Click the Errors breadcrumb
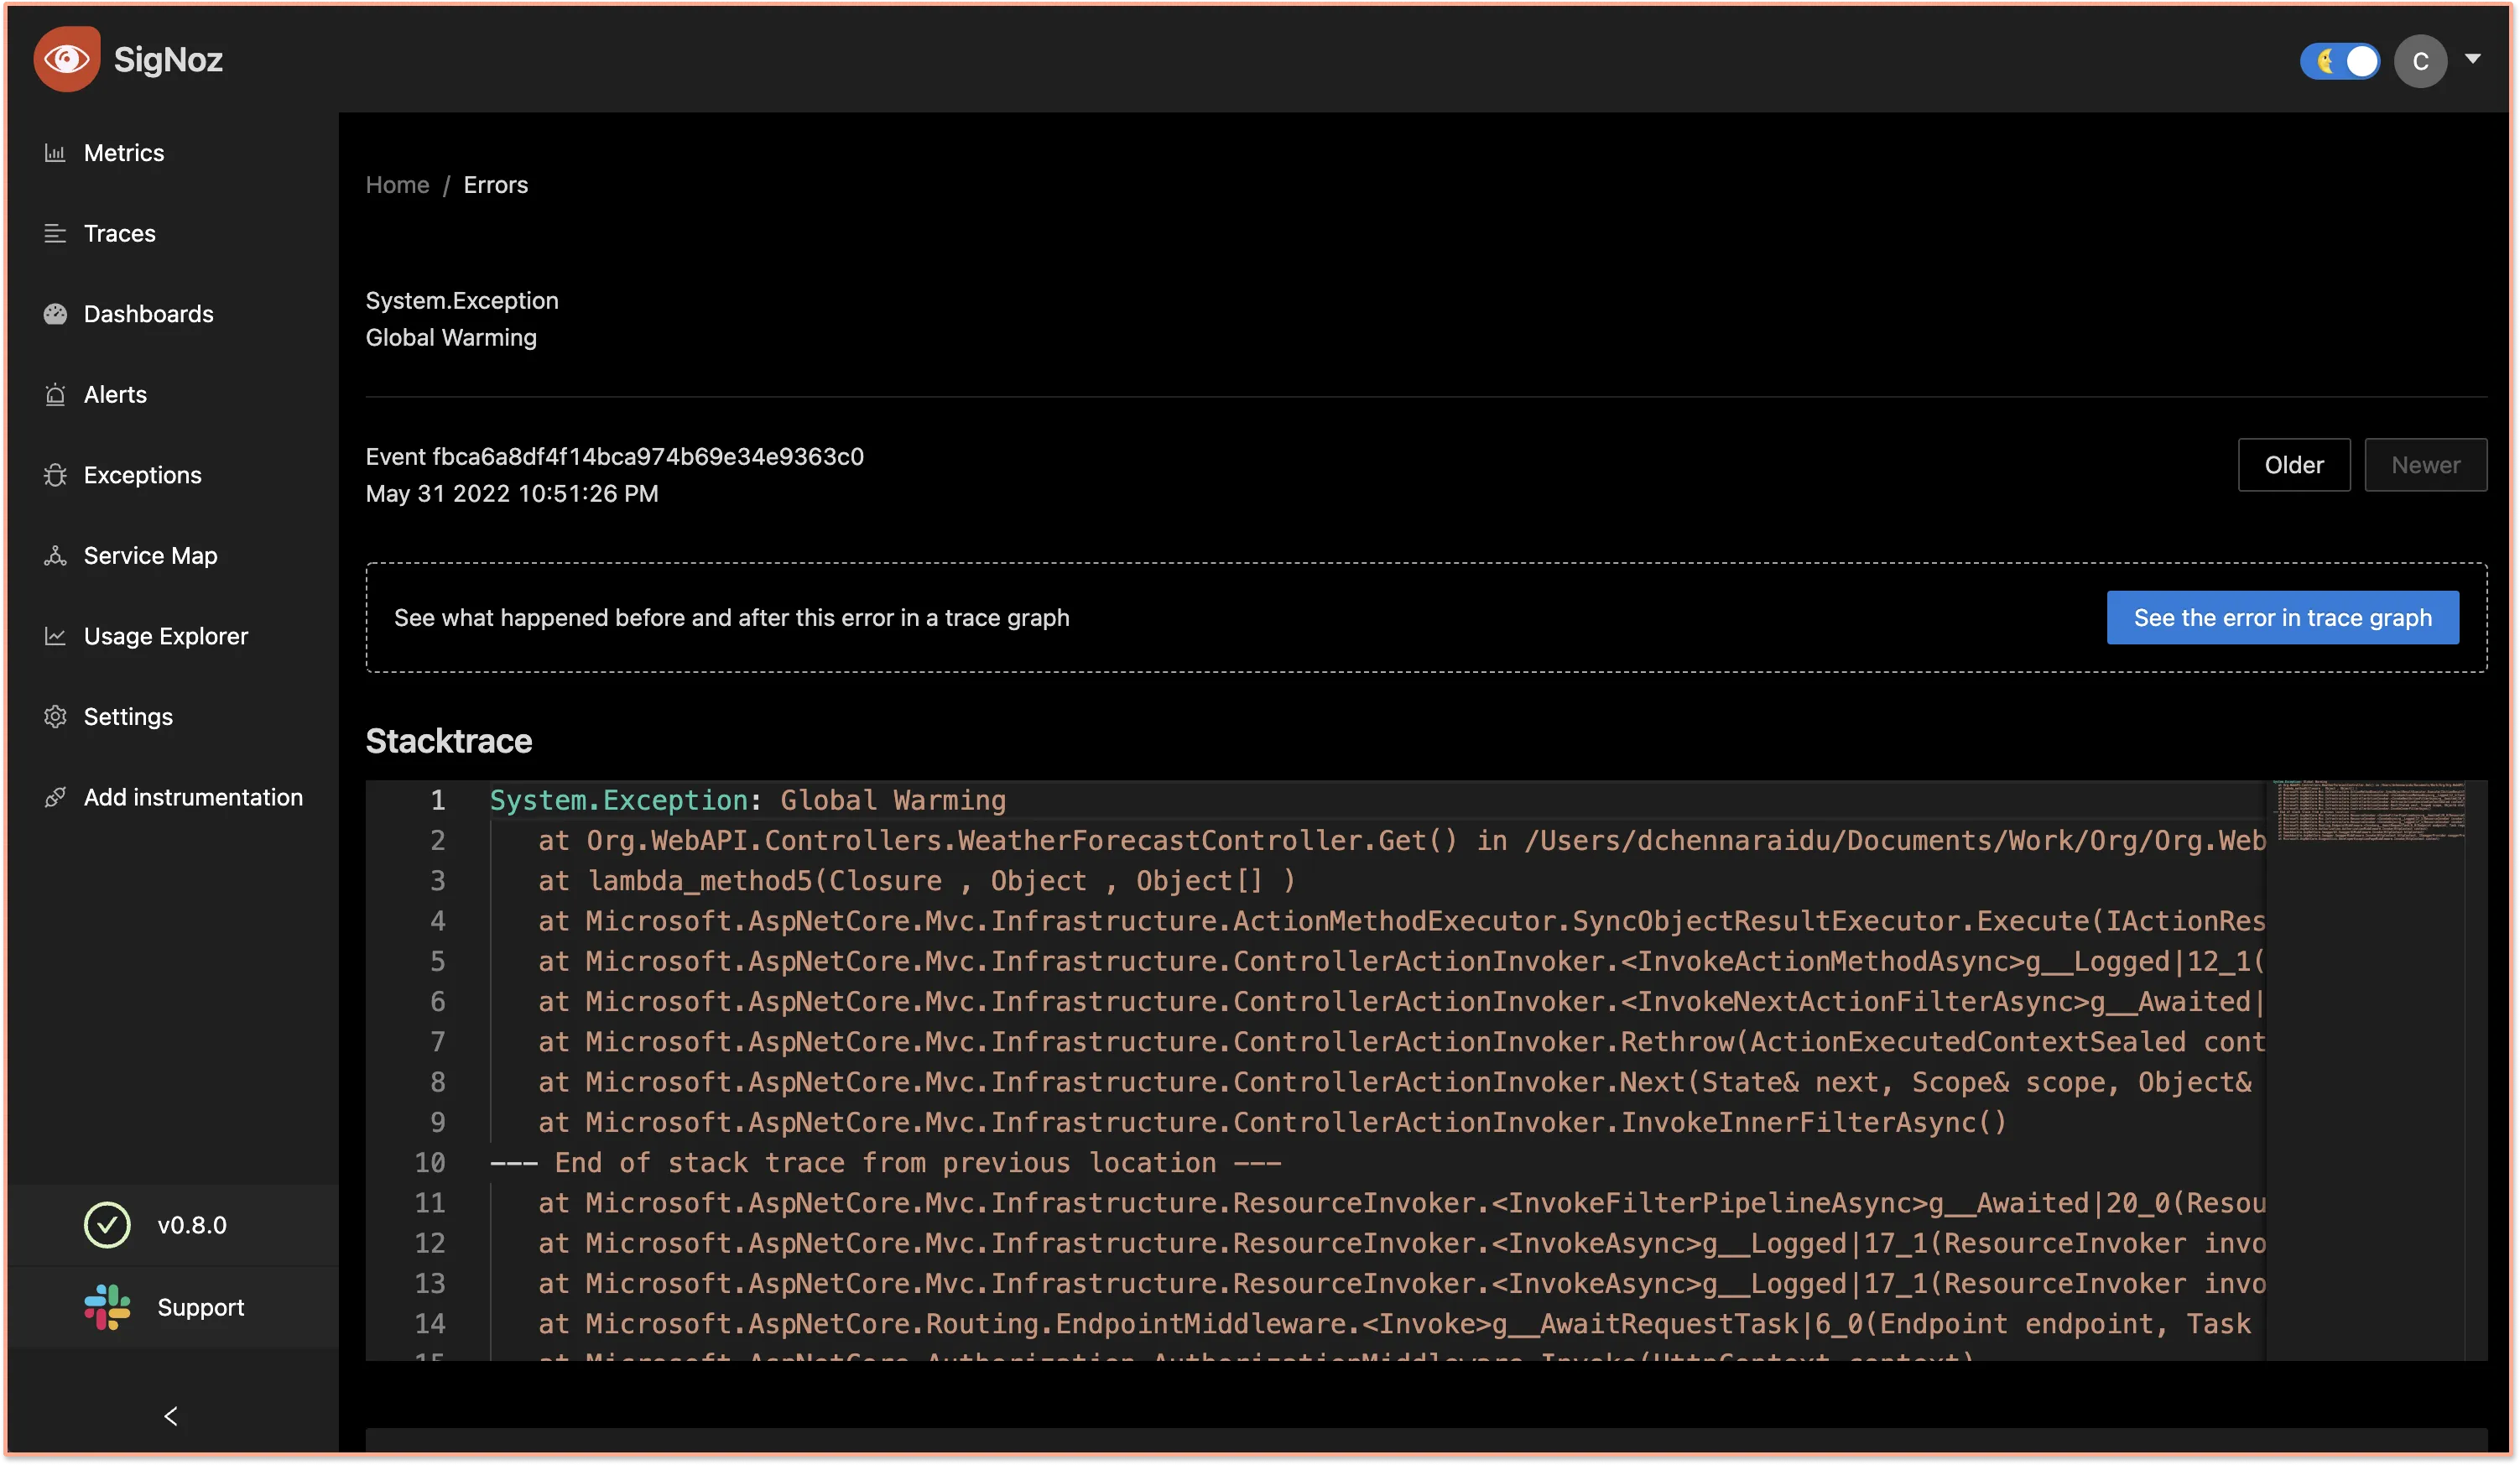 point(496,185)
